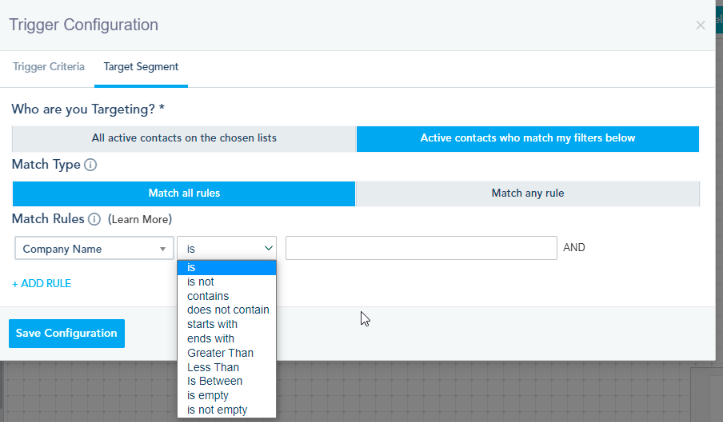Open the Company Name field dropdown

pyautogui.click(x=95, y=248)
